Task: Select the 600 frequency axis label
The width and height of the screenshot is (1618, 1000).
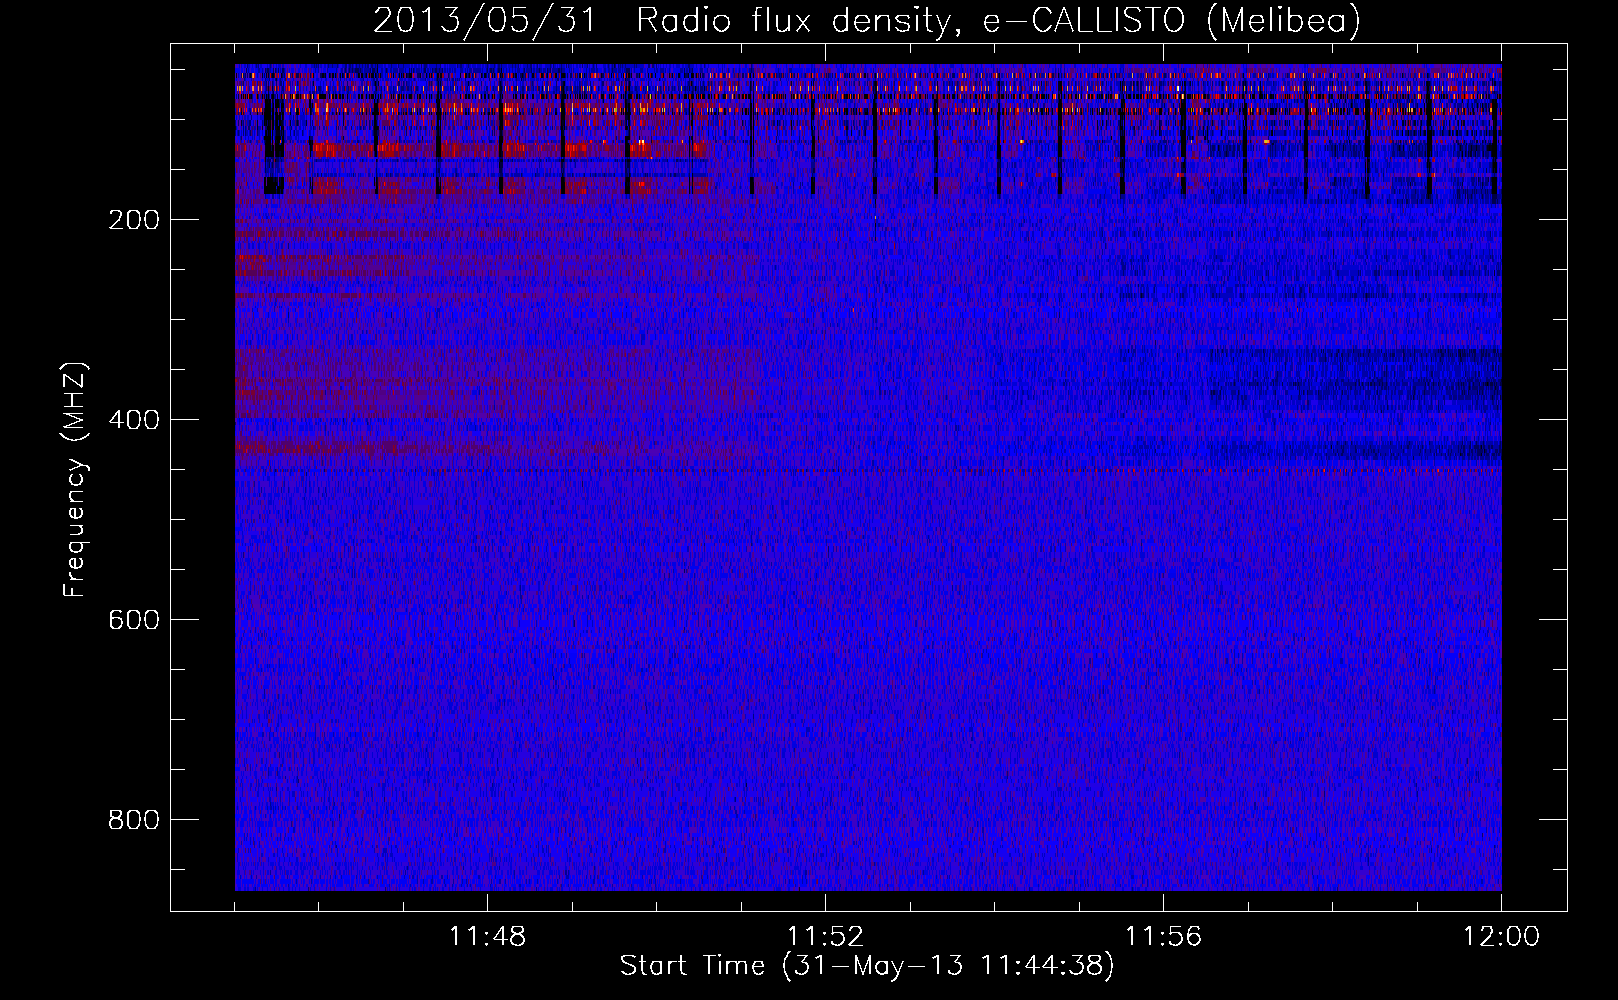Action: point(134,620)
